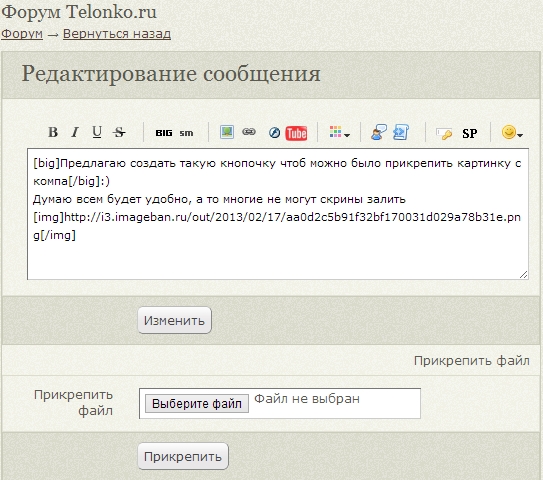Insert small text tag (sm)

tap(186, 133)
